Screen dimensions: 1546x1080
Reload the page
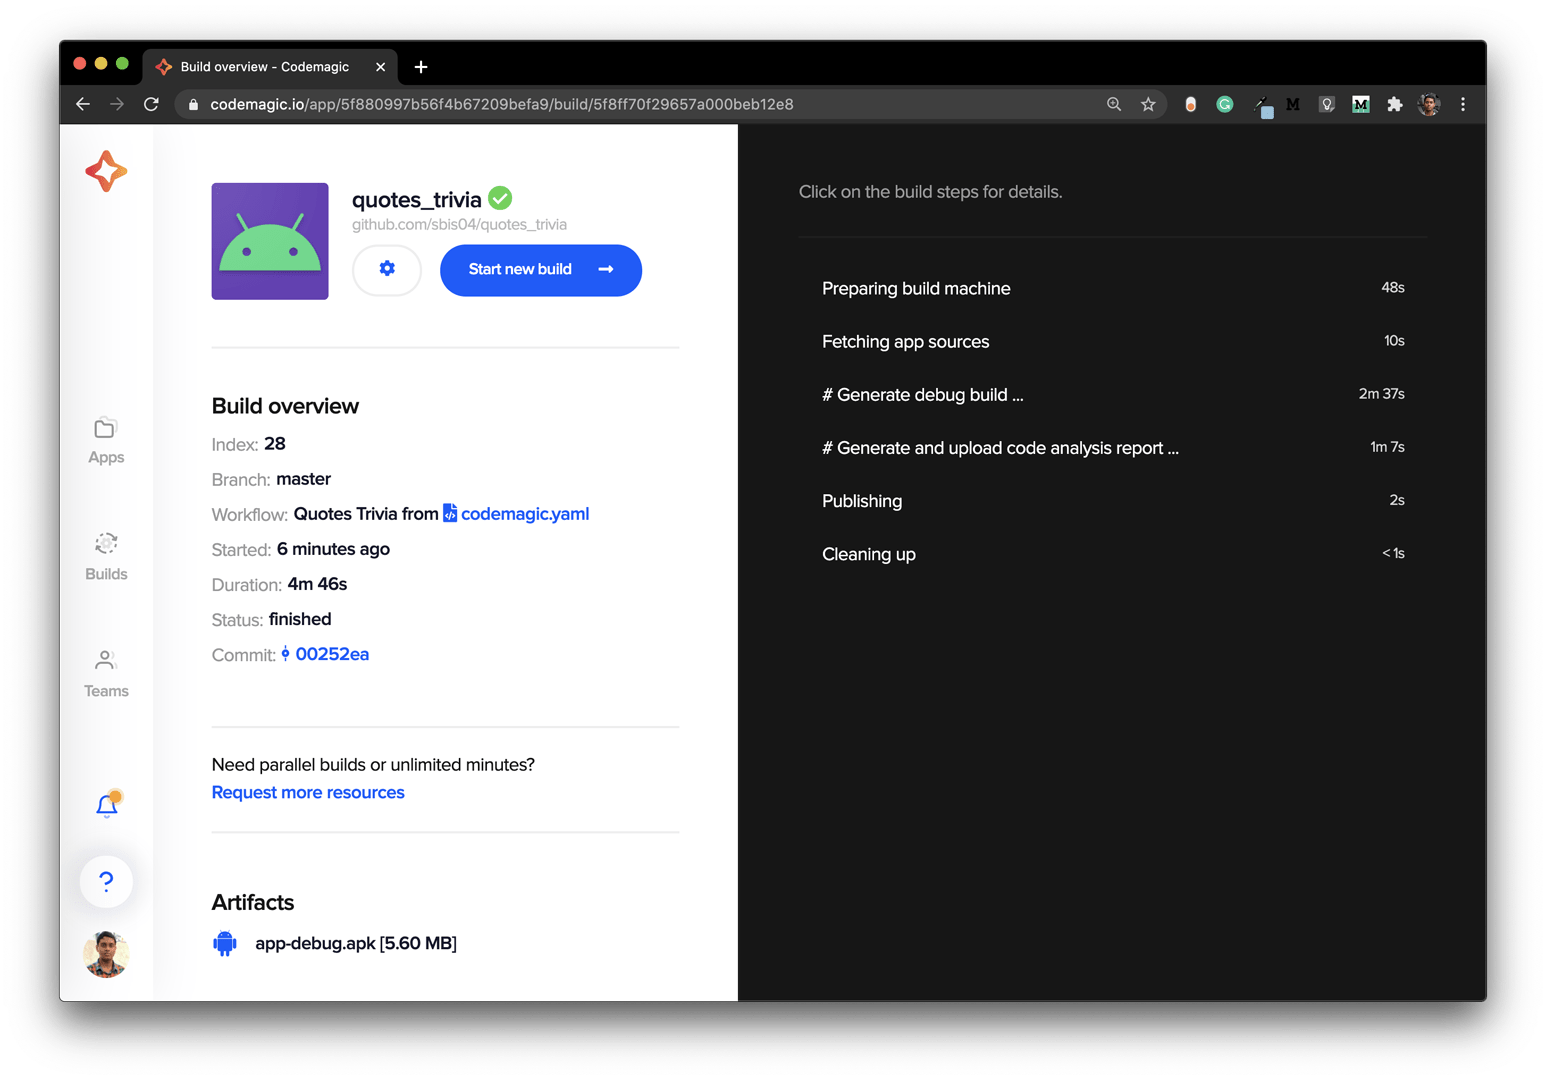151,104
